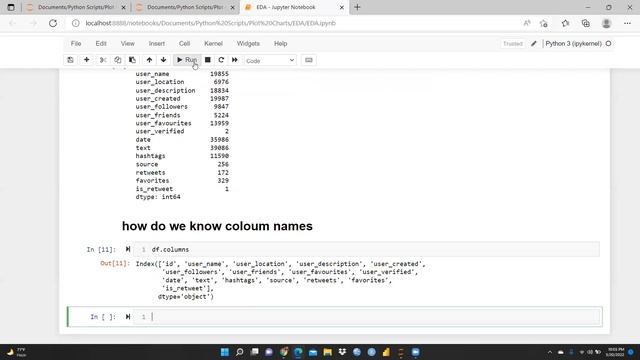Open File Explorer from the taskbar
The width and height of the screenshot is (640, 360).
tap(327, 352)
